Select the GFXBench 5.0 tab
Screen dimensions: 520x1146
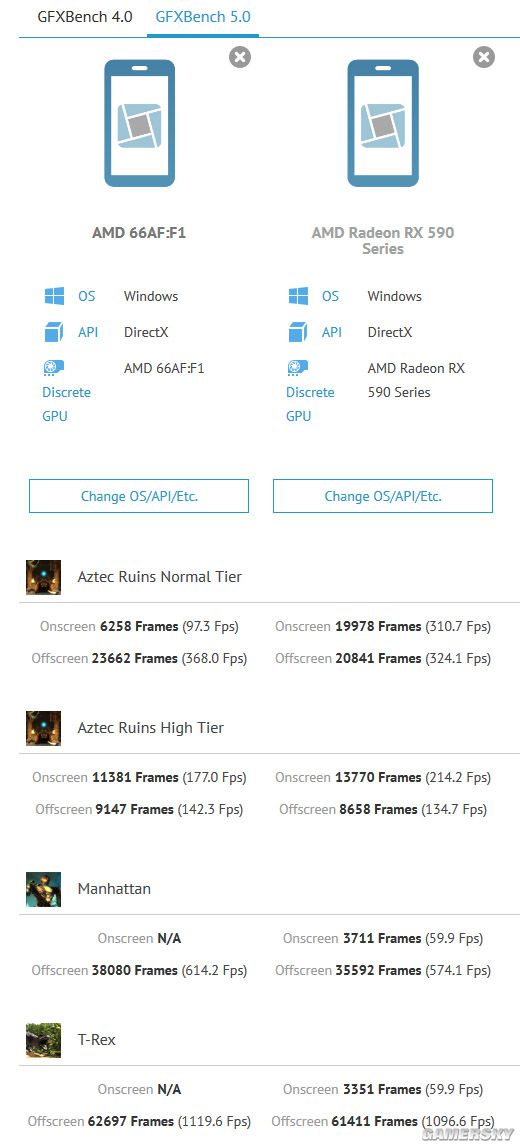pos(203,17)
